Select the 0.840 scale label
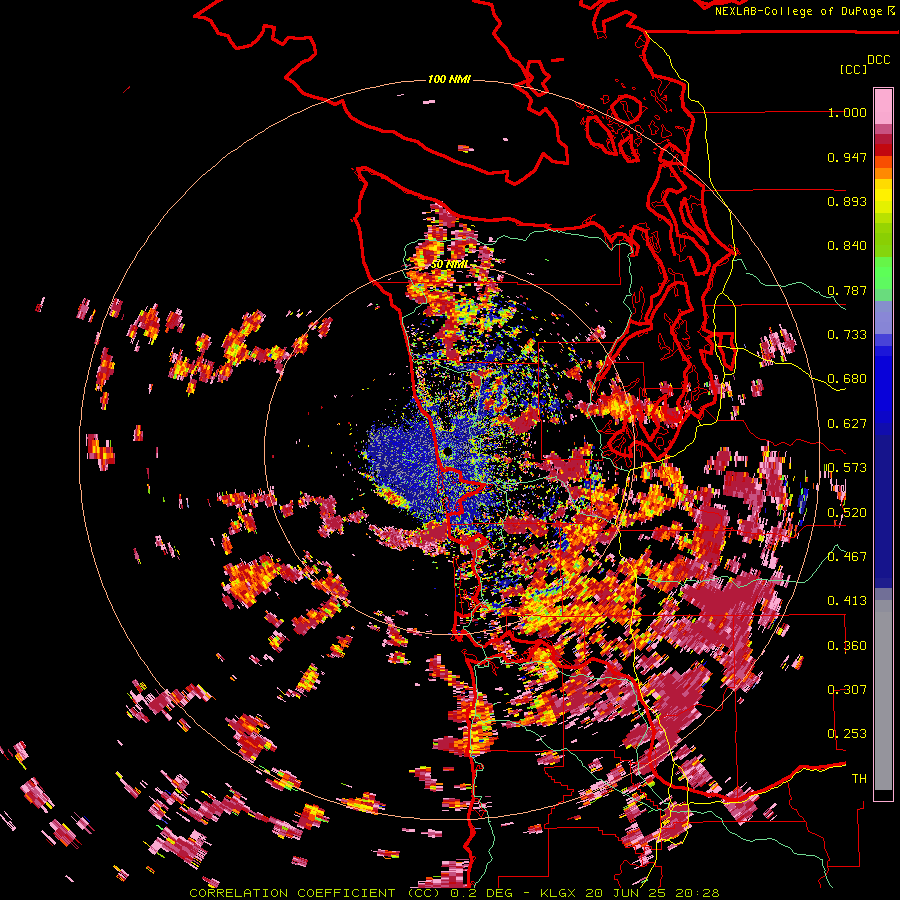The width and height of the screenshot is (900, 900). click(x=847, y=246)
